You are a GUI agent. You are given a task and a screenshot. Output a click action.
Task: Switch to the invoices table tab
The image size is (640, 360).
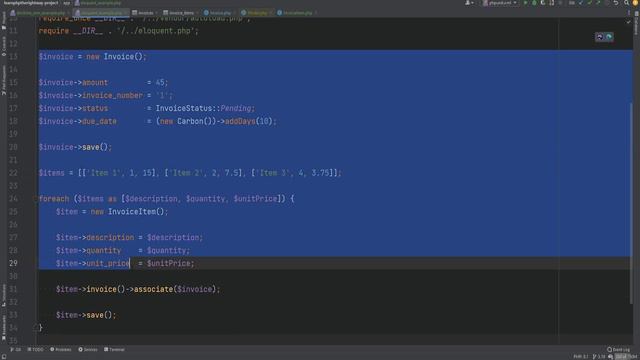(x=143, y=13)
